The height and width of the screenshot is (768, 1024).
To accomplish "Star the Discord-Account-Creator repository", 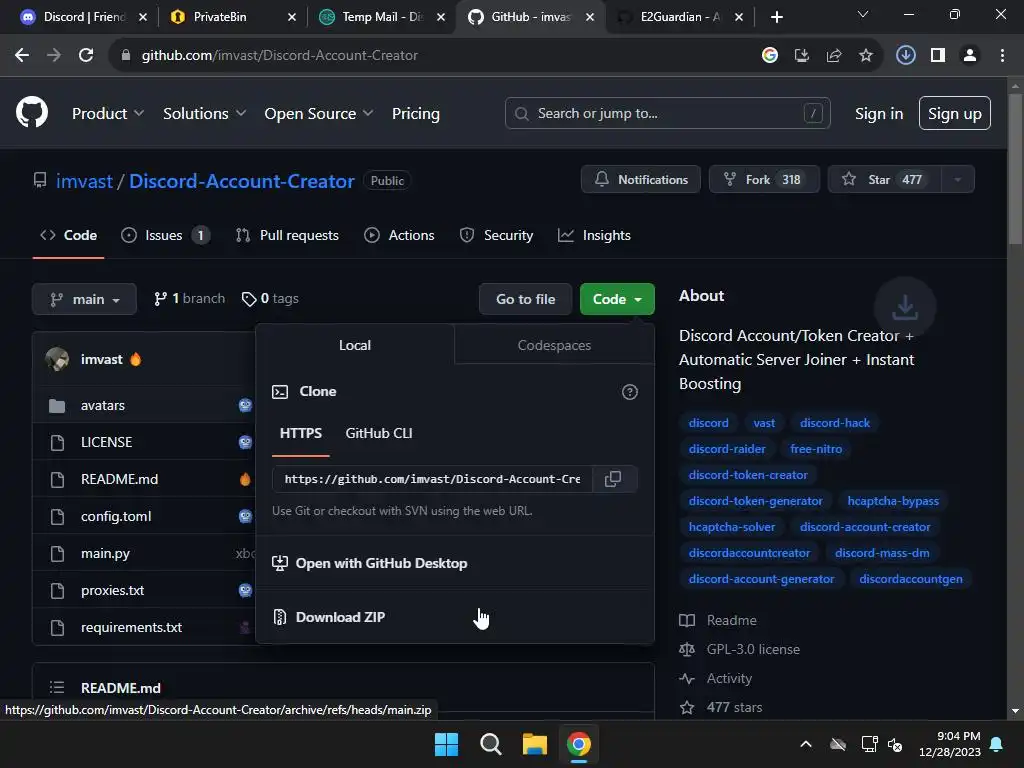I will 885,180.
